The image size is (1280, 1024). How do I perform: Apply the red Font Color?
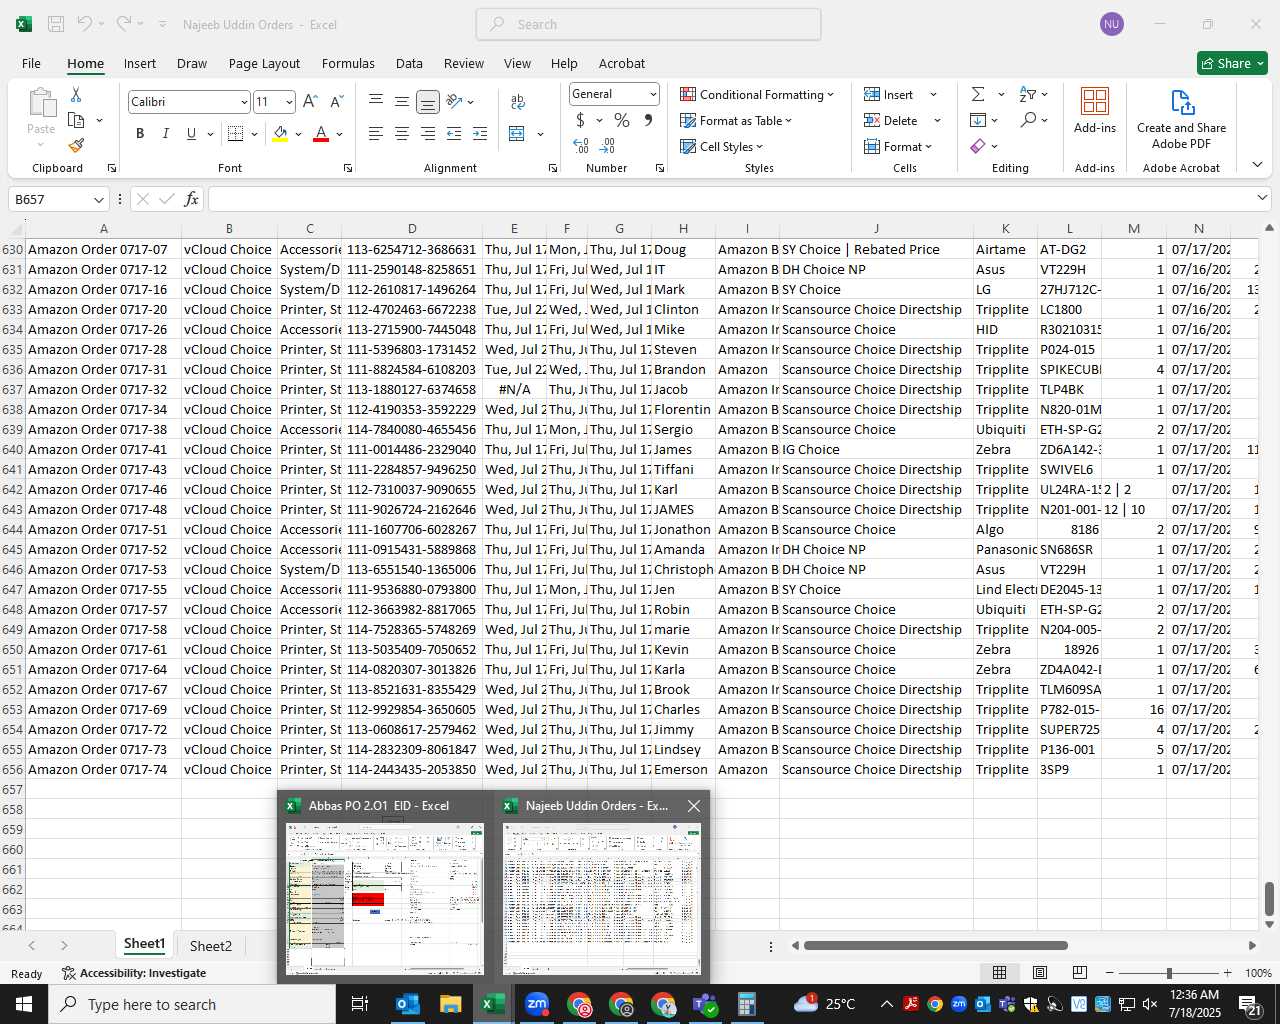[x=321, y=133]
